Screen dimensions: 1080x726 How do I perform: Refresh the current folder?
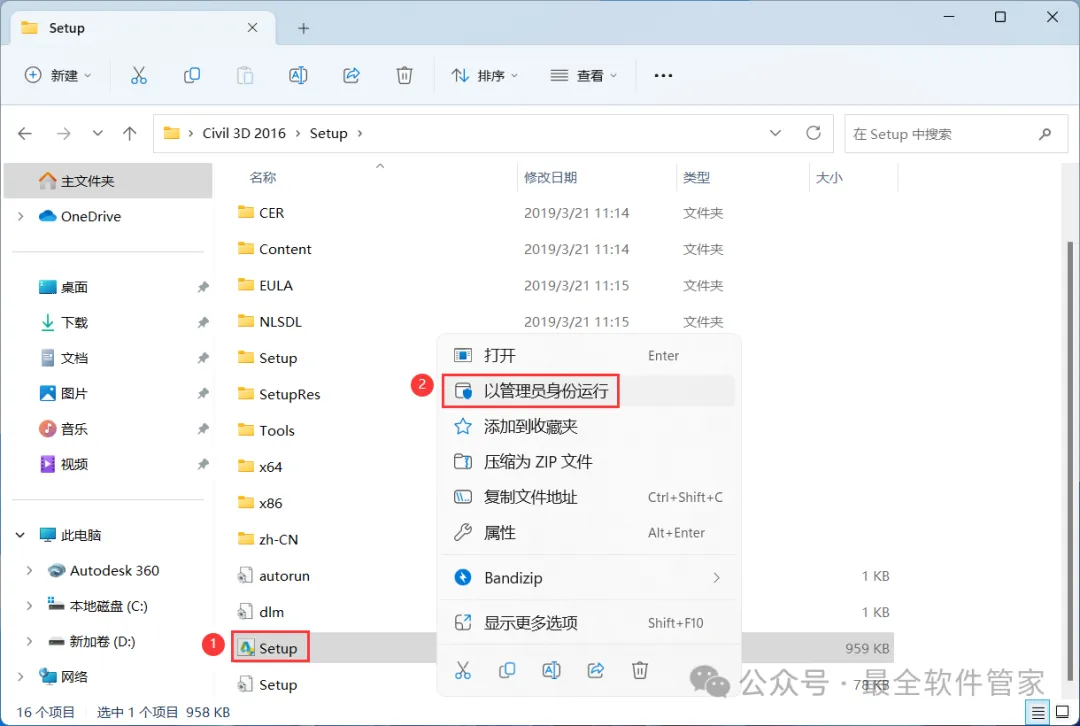(x=813, y=133)
